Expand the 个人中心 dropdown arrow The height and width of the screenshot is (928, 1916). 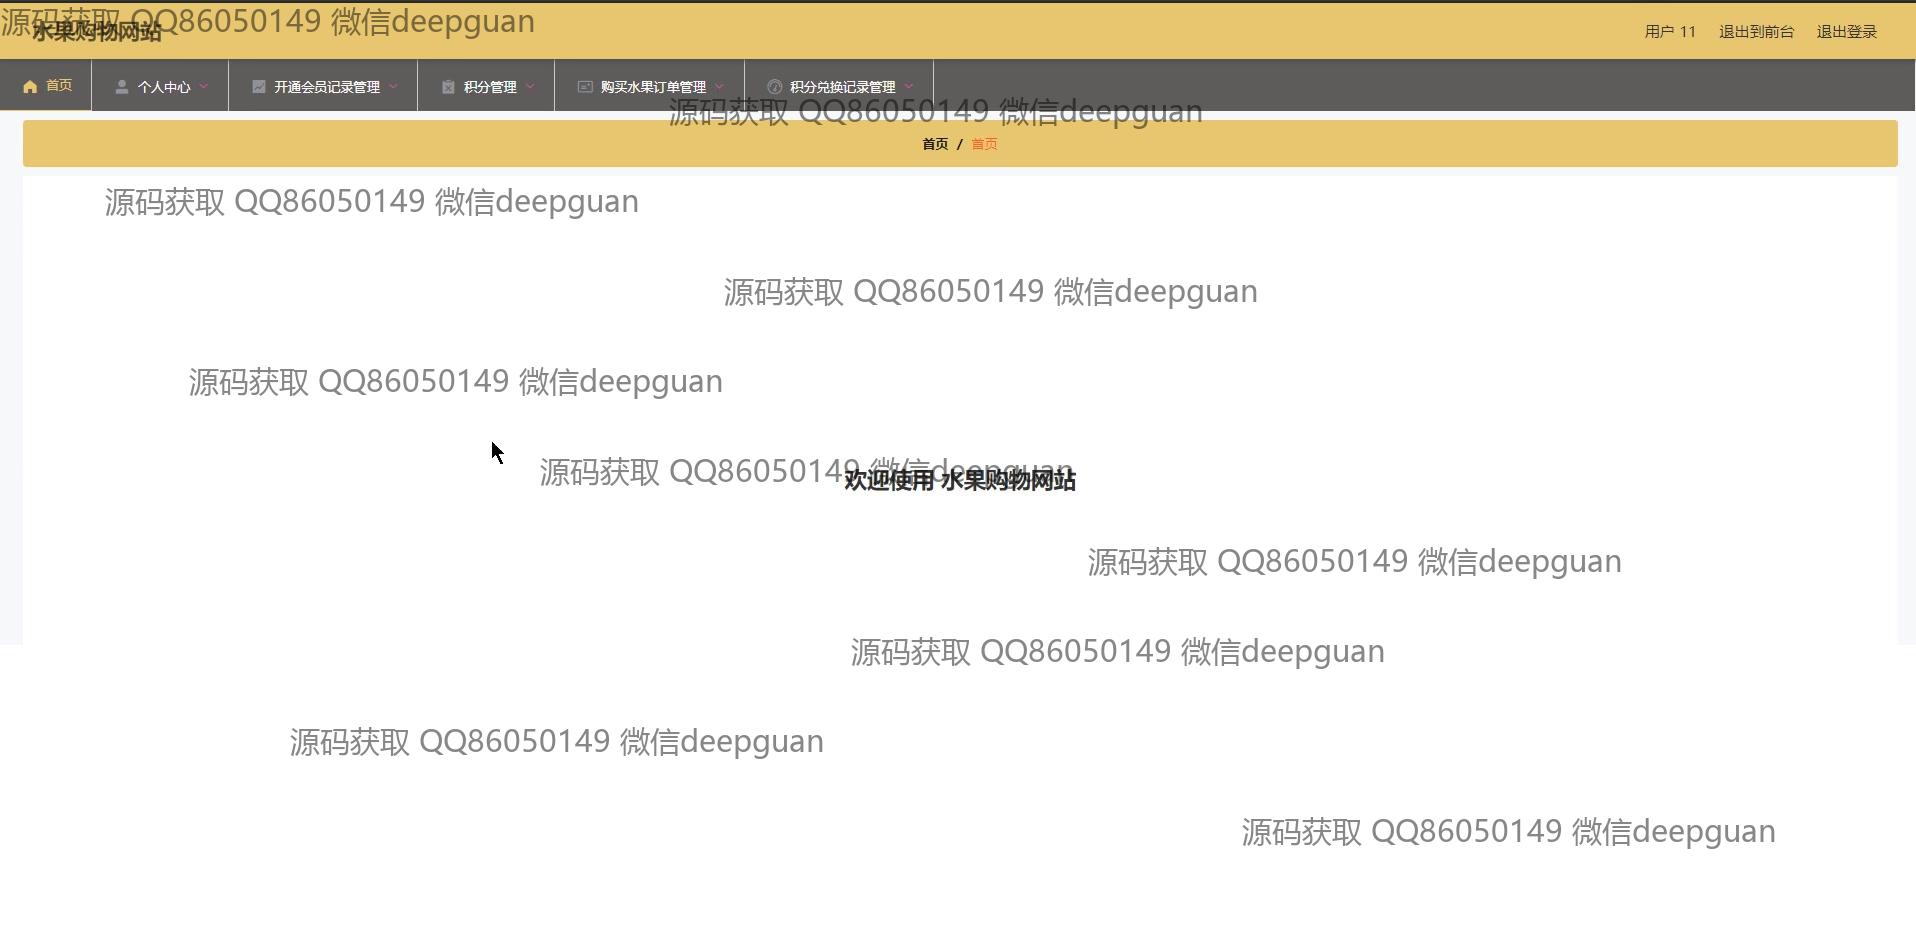(204, 87)
